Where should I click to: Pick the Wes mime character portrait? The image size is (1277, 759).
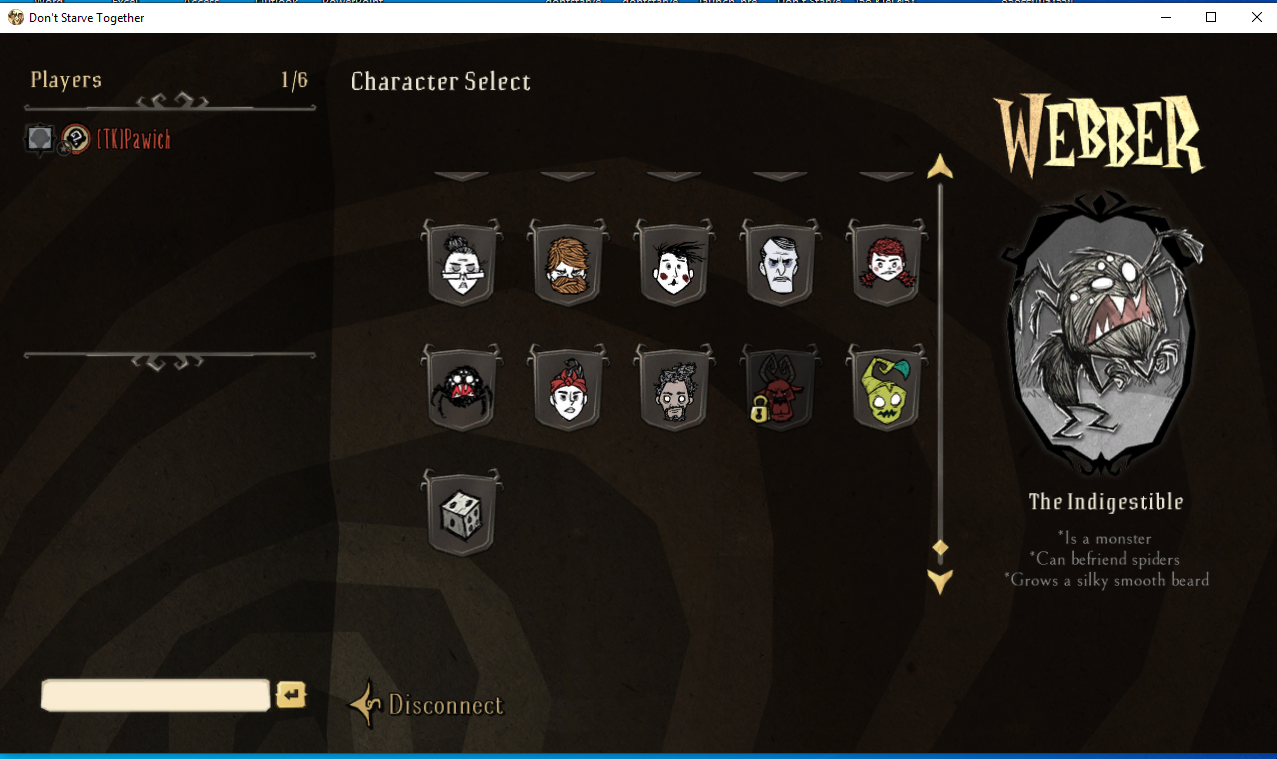[673, 264]
